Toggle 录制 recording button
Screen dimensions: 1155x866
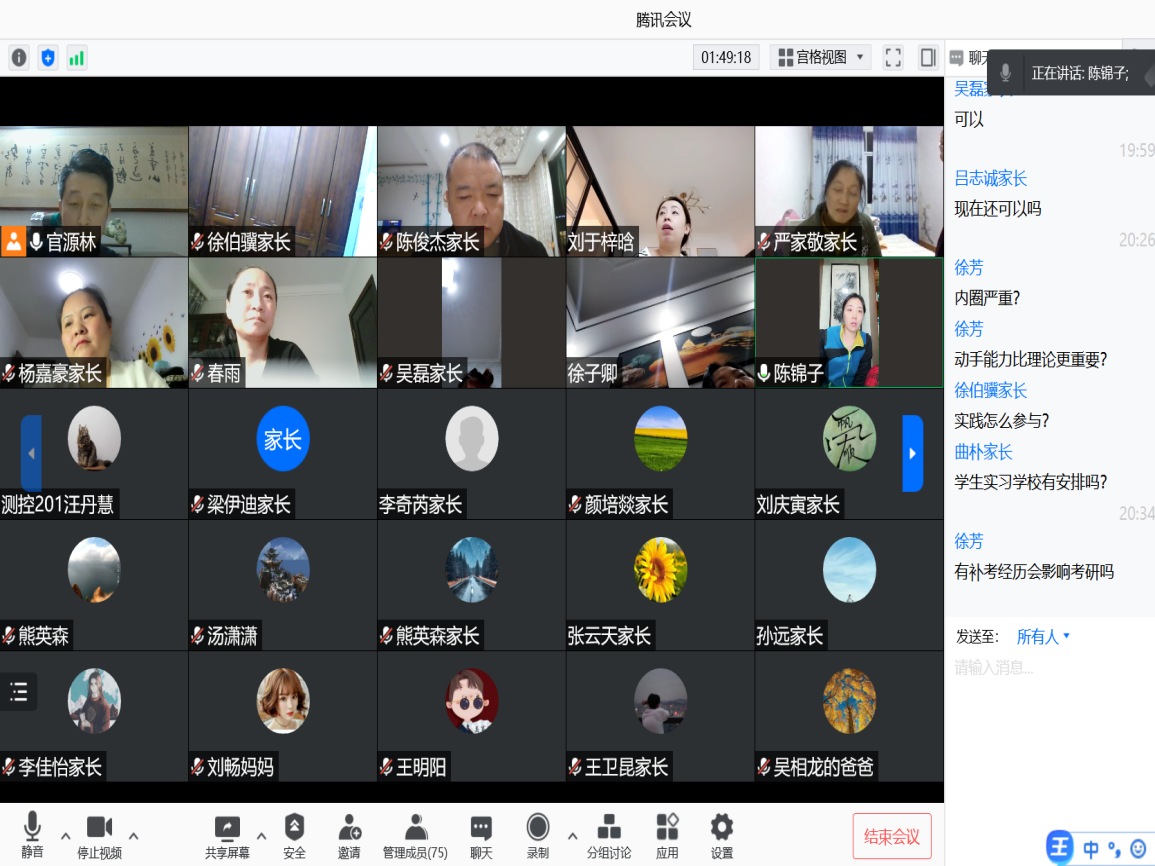538,835
